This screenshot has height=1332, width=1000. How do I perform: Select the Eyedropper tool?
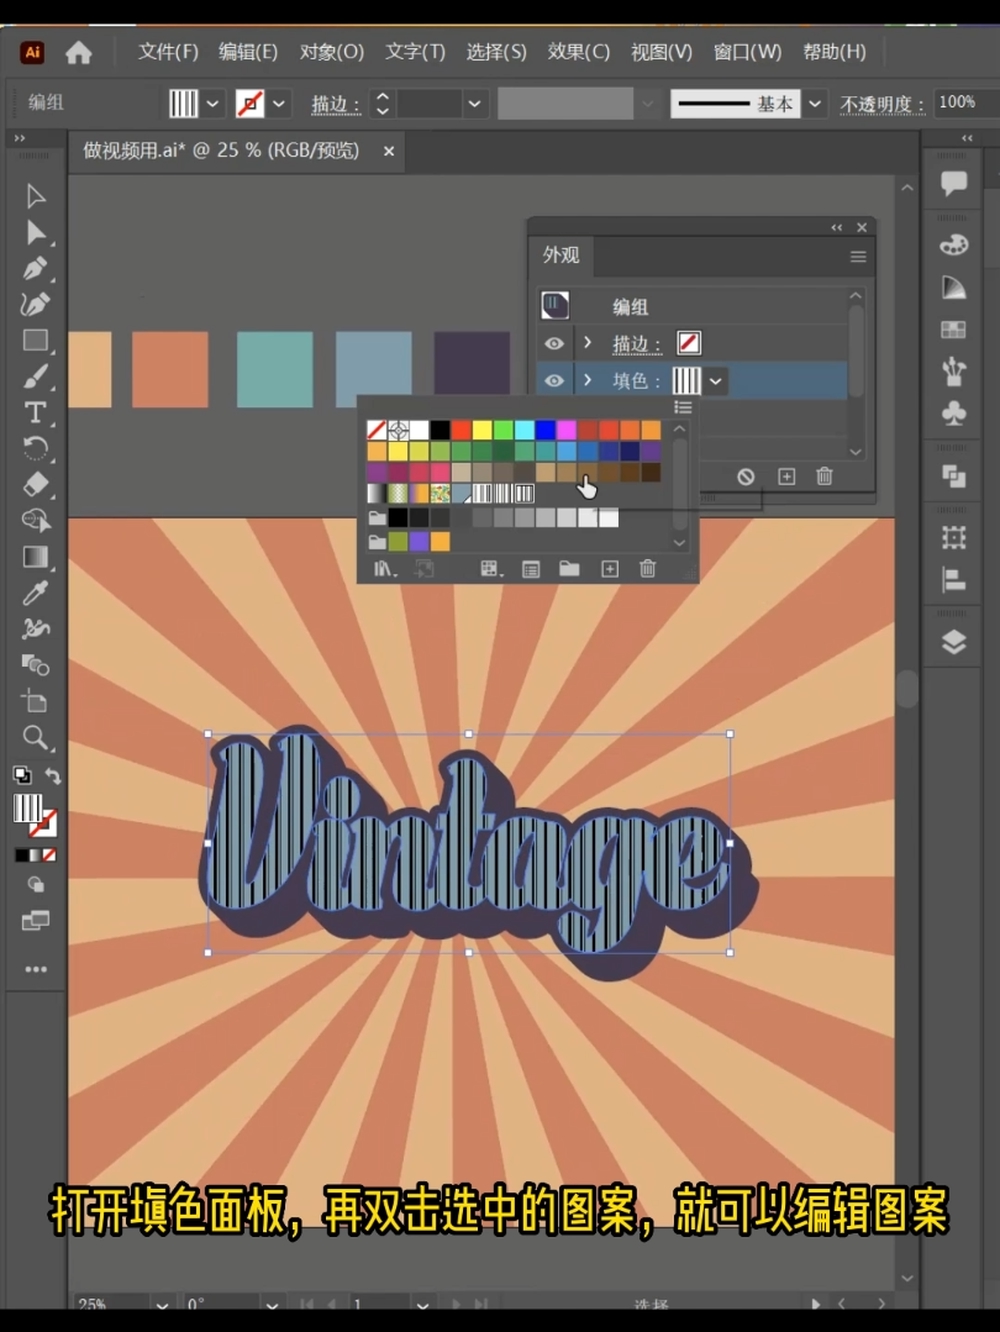35,593
